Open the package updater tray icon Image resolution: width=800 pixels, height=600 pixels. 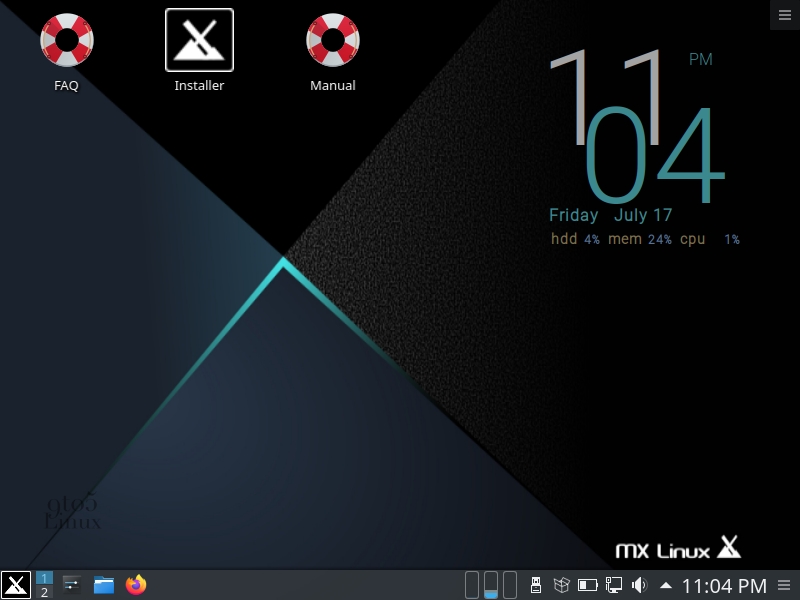click(561, 585)
